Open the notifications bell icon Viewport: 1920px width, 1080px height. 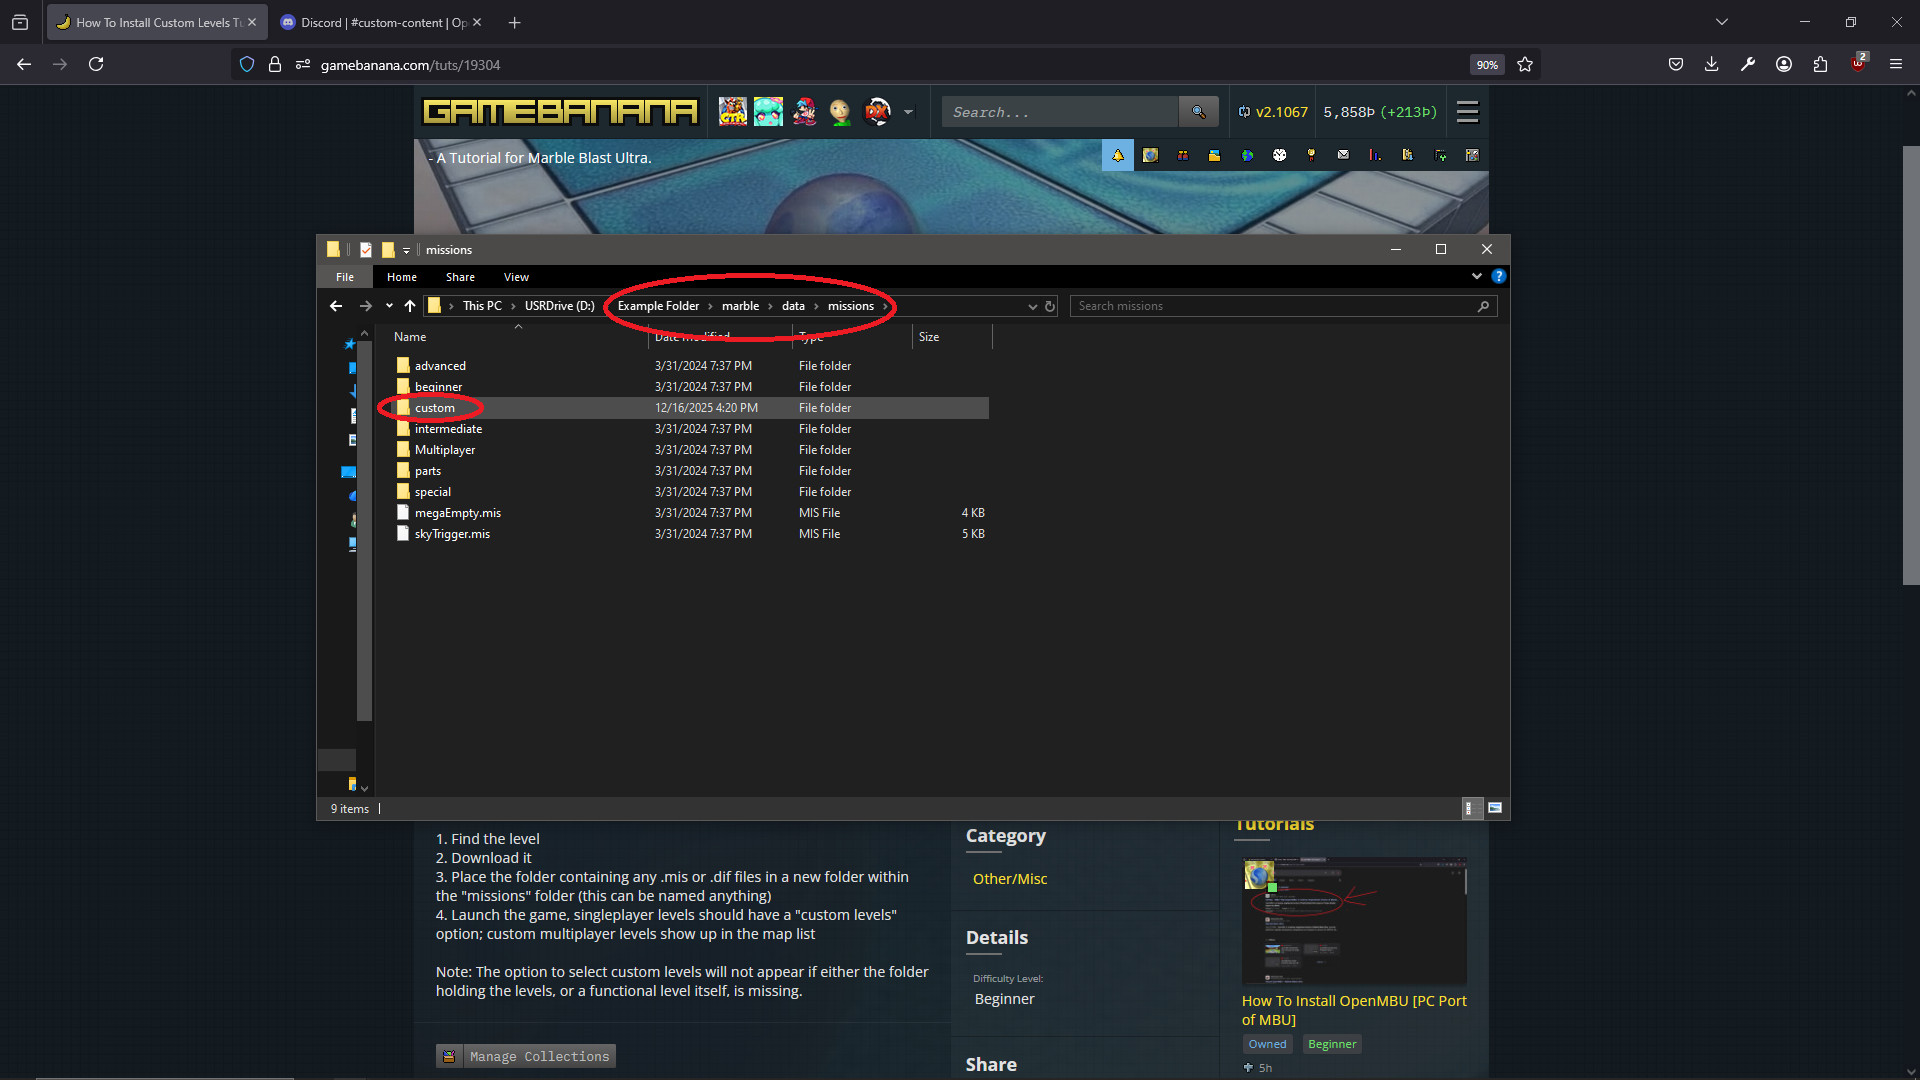[1118, 155]
